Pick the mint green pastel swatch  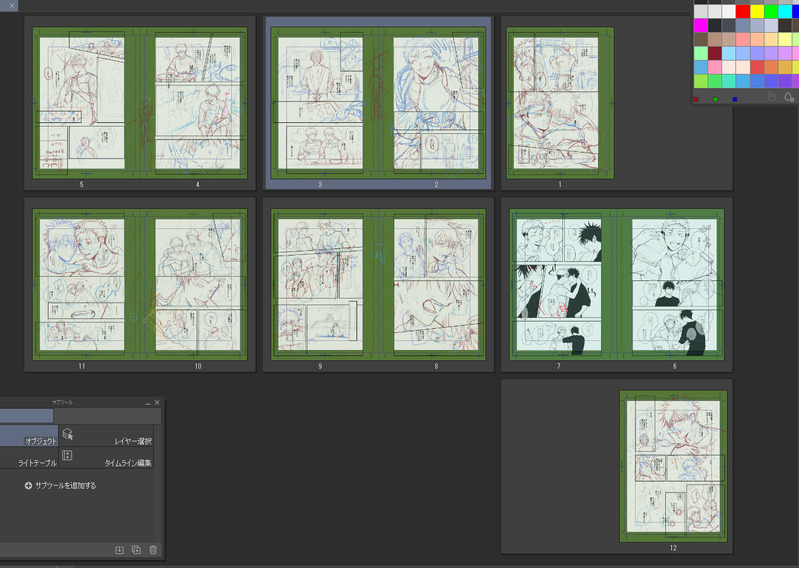tap(701, 53)
